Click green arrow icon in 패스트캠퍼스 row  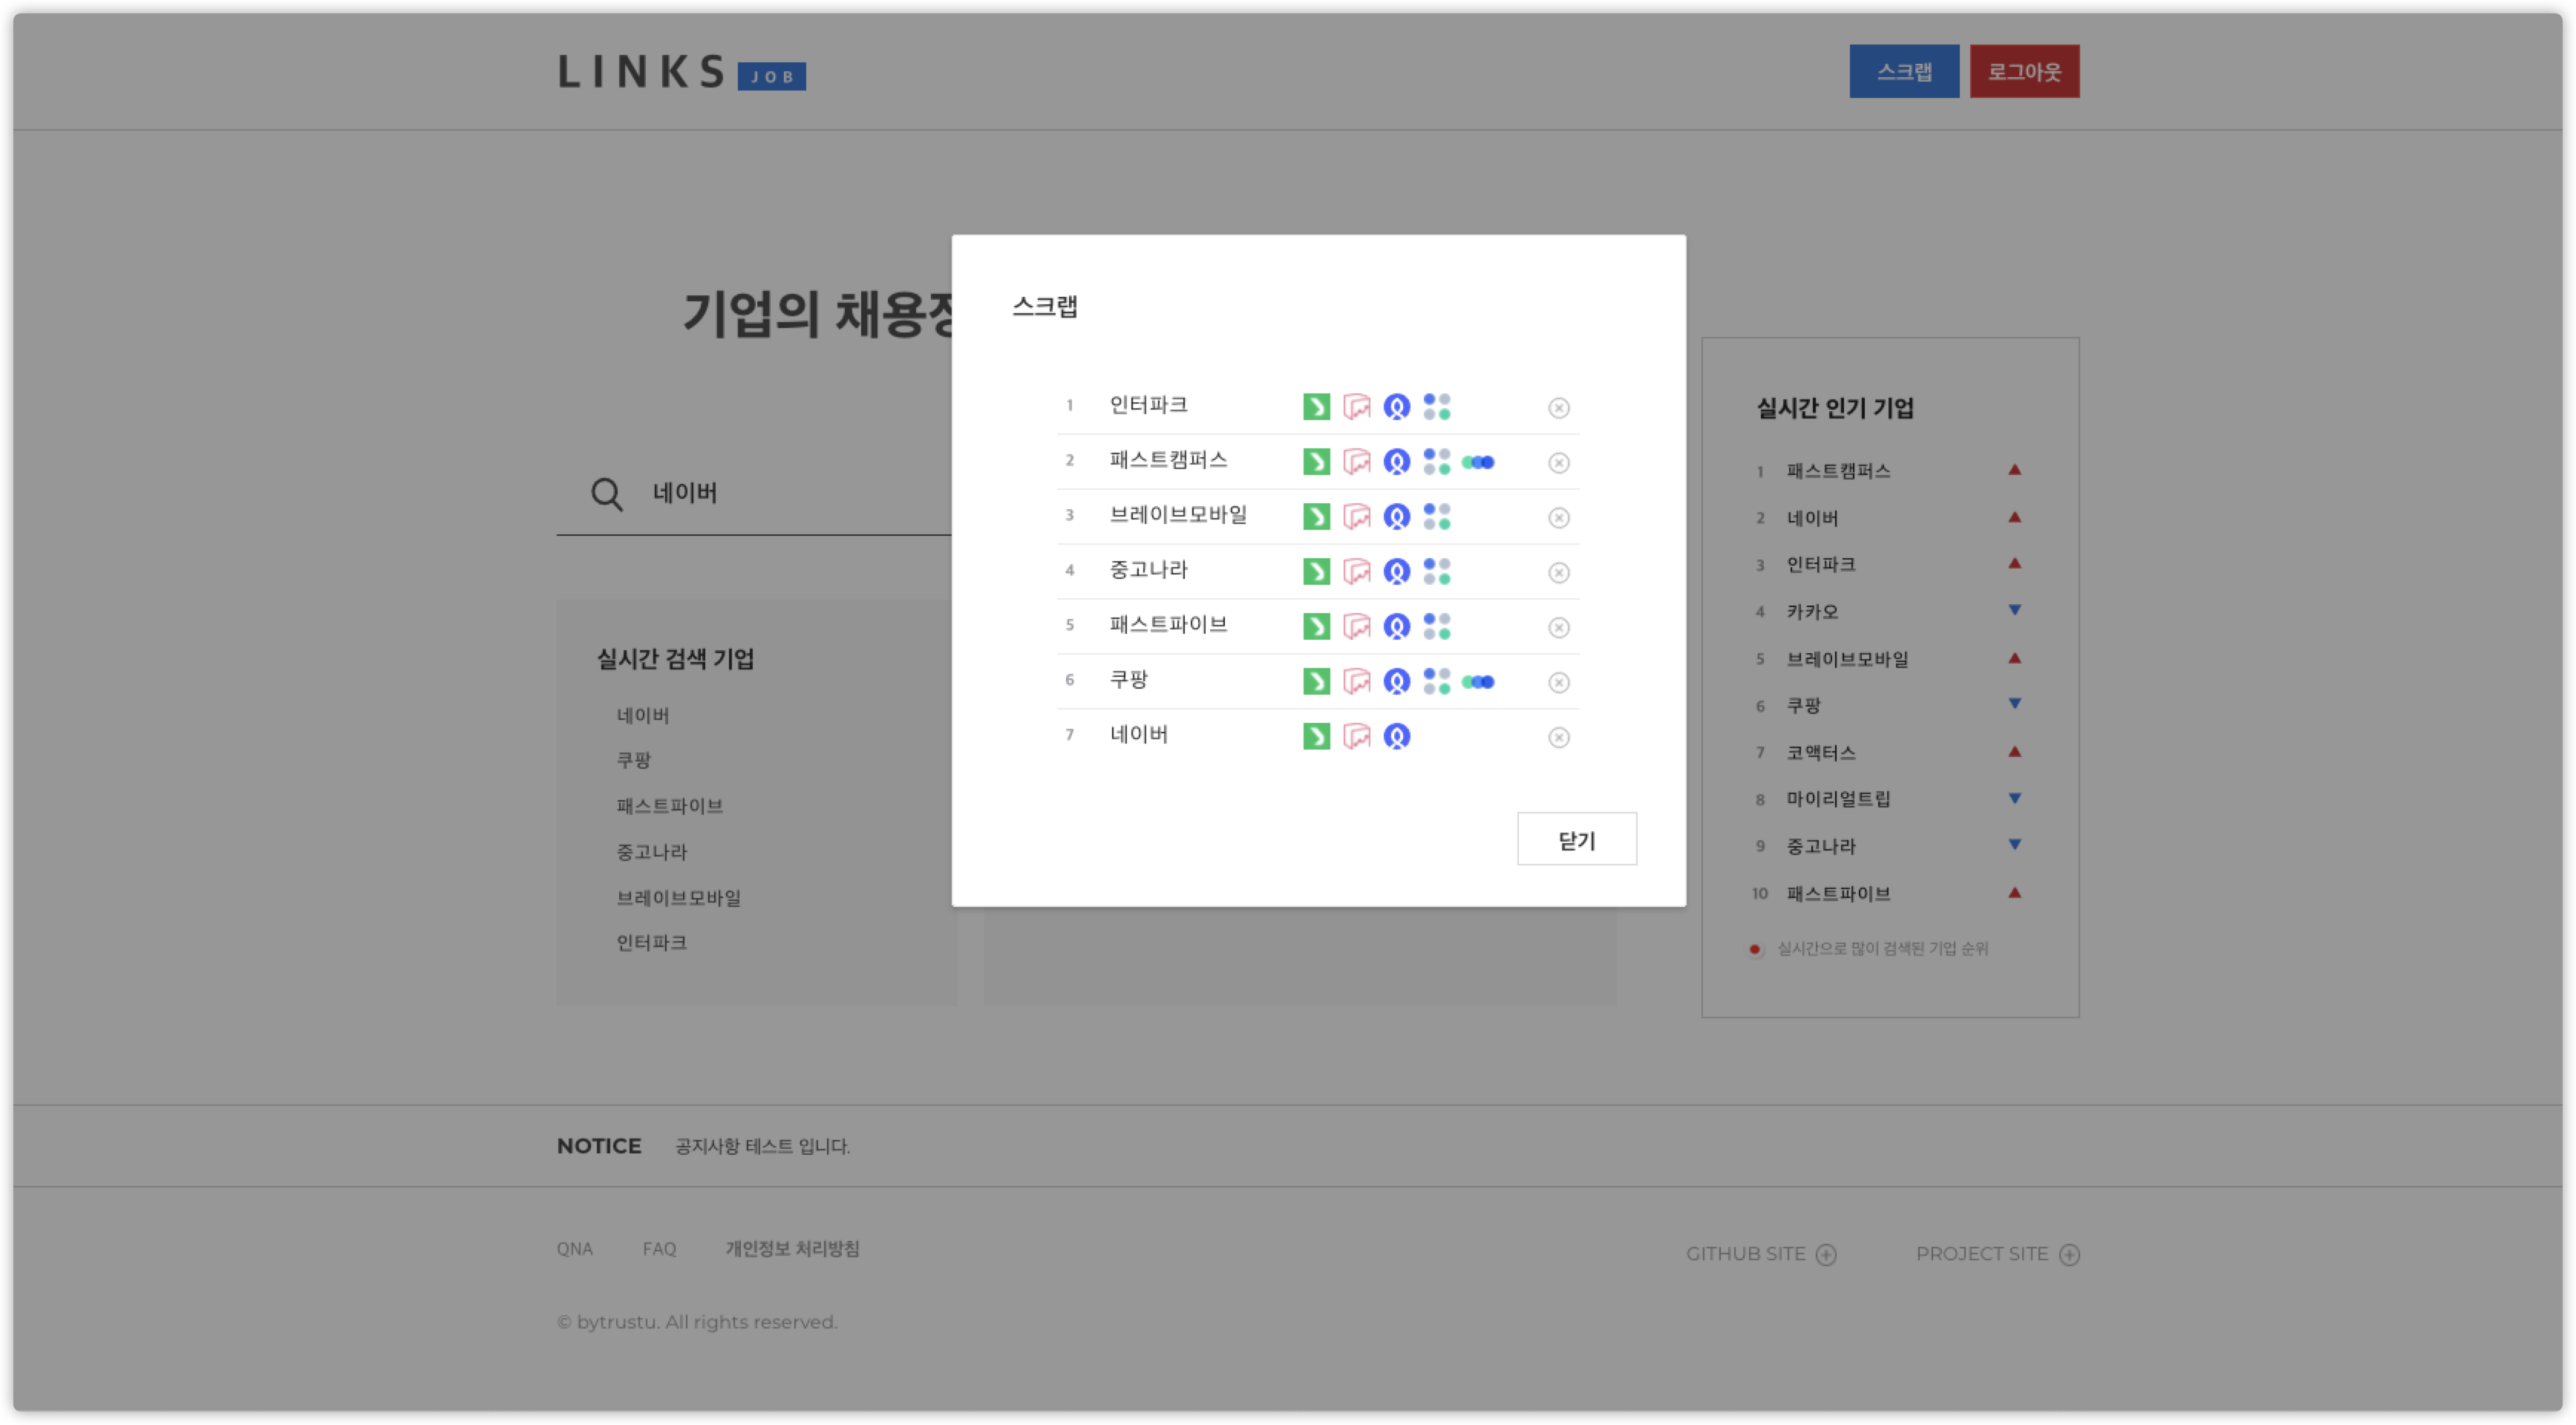(x=1316, y=462)
